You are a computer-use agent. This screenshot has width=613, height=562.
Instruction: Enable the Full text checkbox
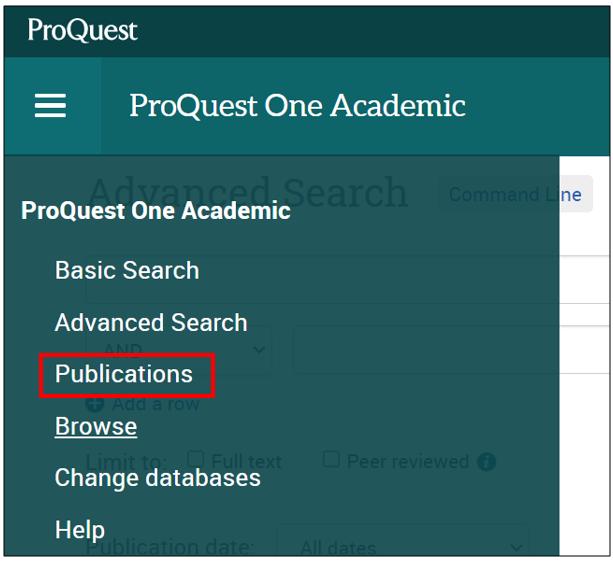[195, 459]
